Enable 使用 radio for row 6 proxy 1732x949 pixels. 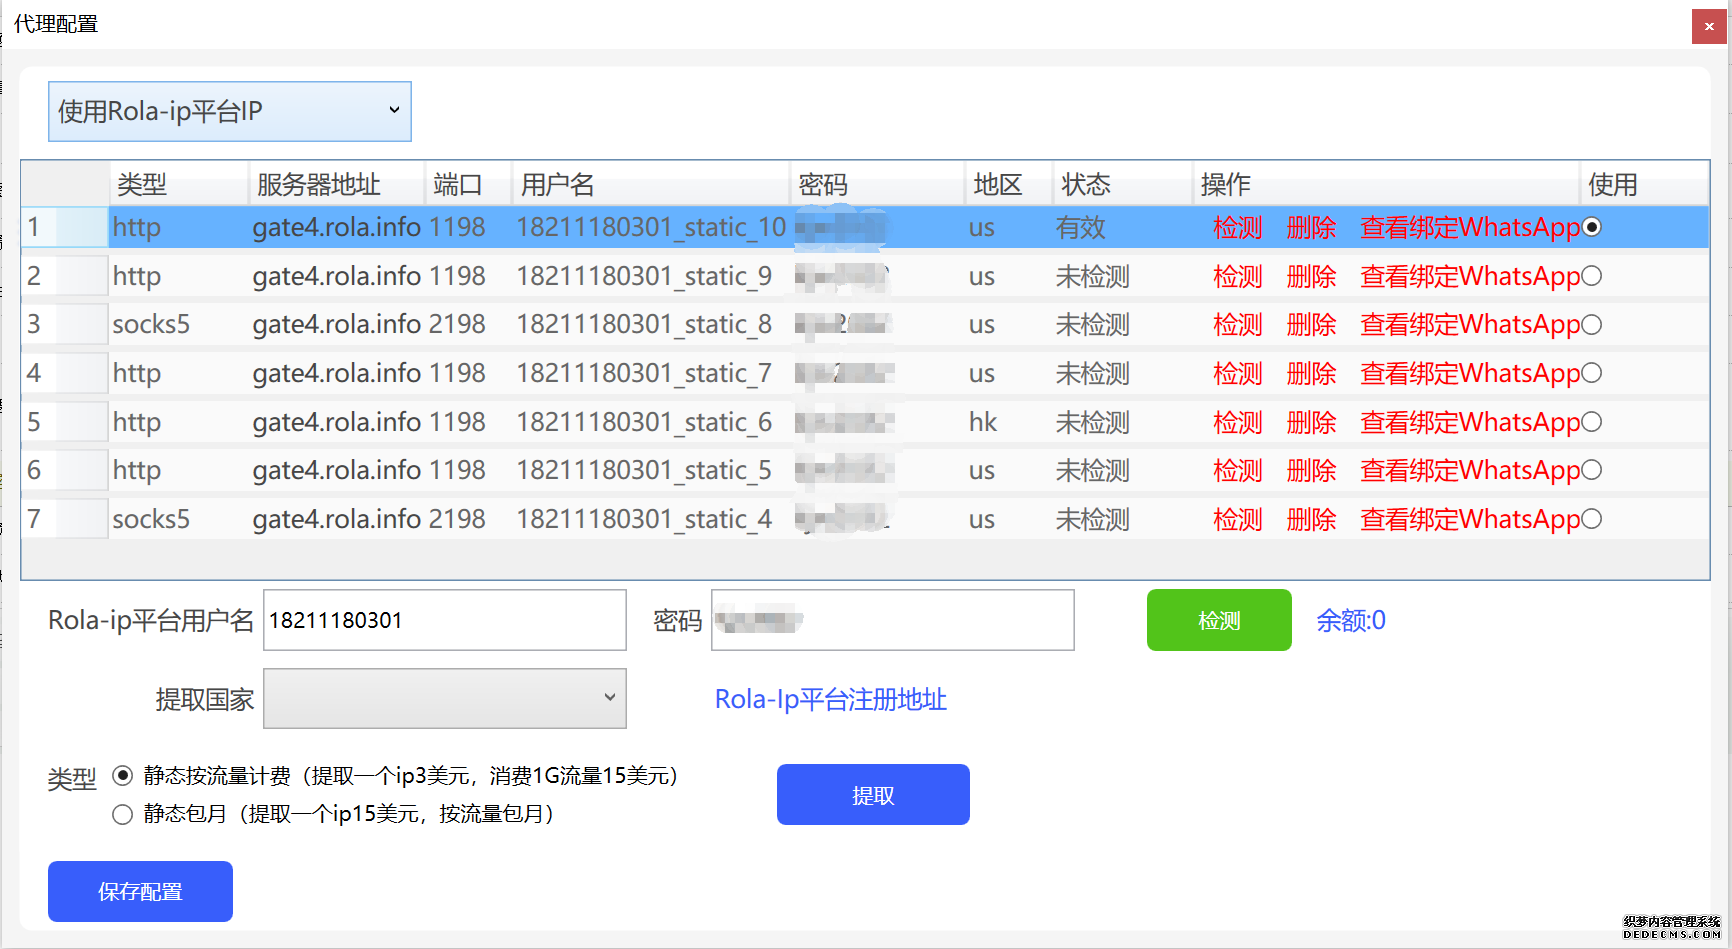1591,470
